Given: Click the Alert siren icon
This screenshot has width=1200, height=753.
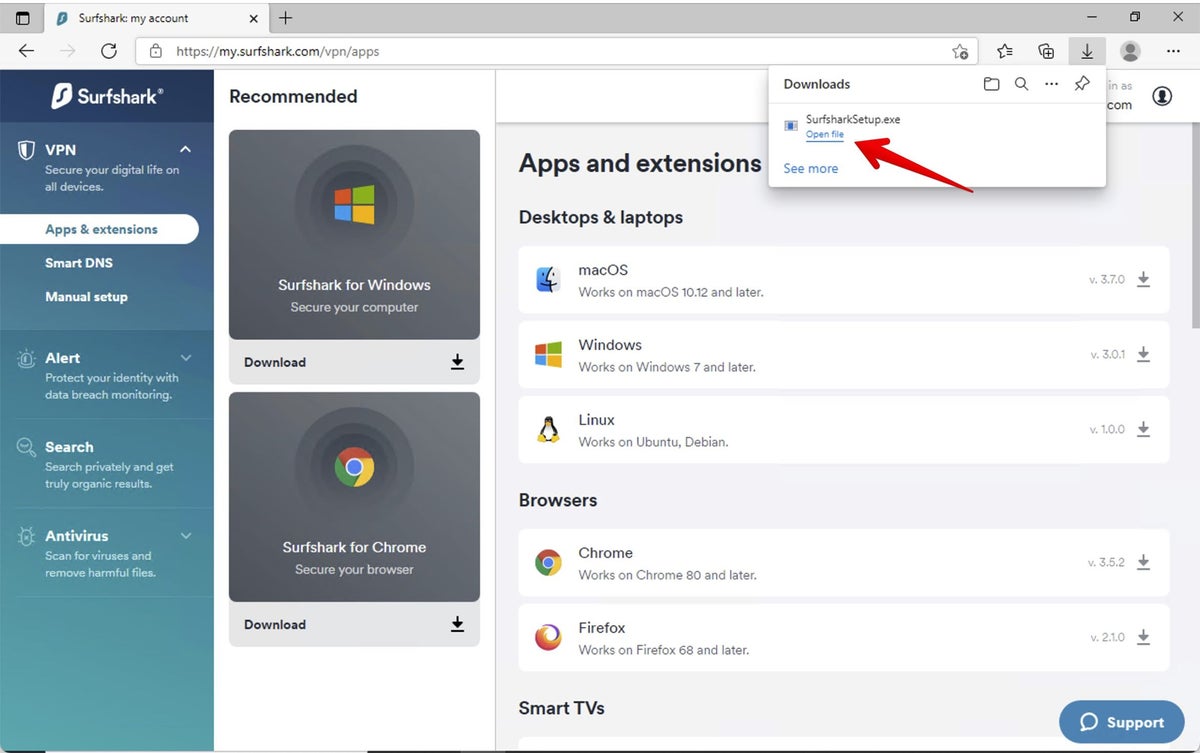Looking at the screenshot, I should tap(27, 358).
